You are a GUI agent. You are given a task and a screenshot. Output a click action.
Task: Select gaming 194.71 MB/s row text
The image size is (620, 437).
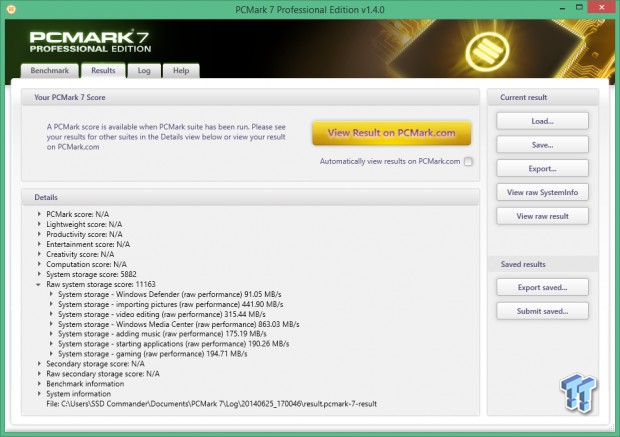(x=153, y=354)
